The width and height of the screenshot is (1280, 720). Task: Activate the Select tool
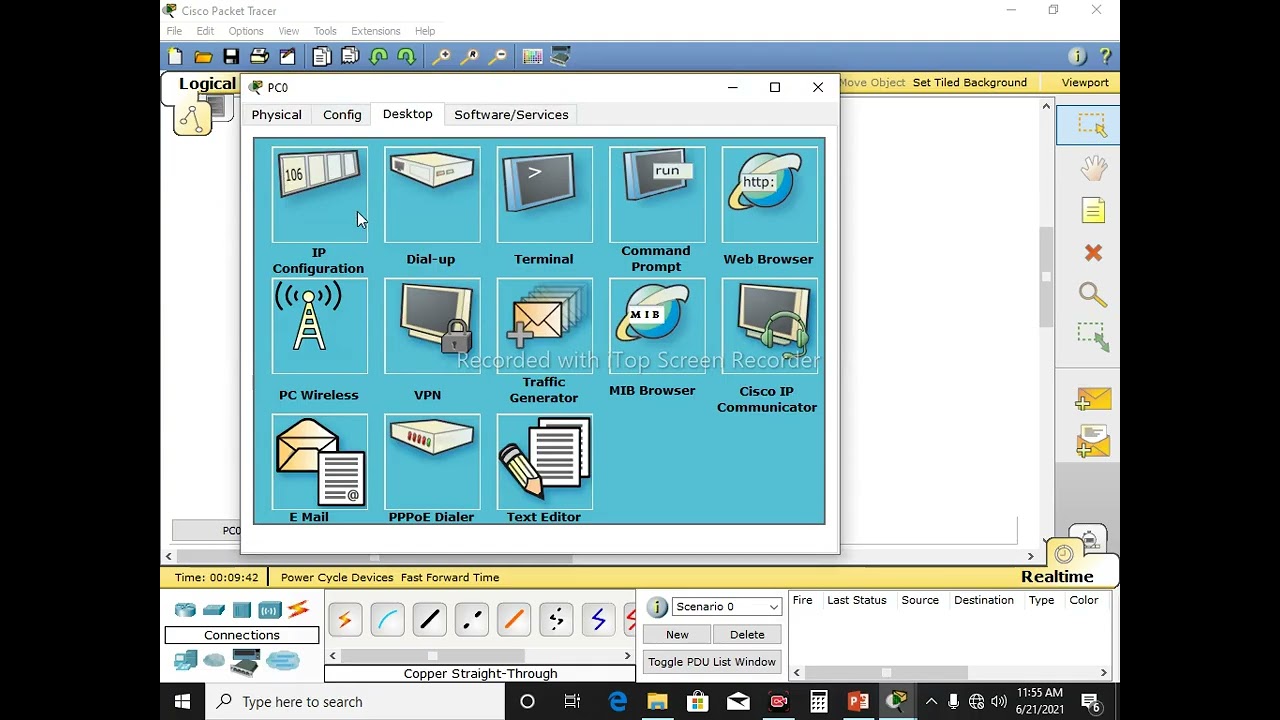click(x=1092, y=125)
